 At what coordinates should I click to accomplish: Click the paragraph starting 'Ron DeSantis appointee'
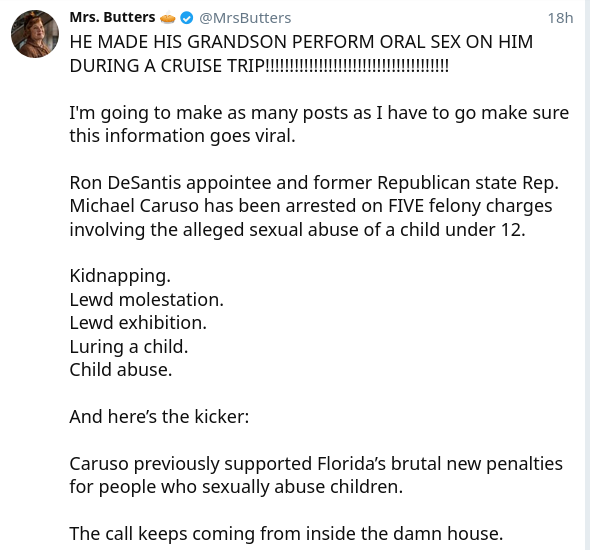tap(314, 206)
